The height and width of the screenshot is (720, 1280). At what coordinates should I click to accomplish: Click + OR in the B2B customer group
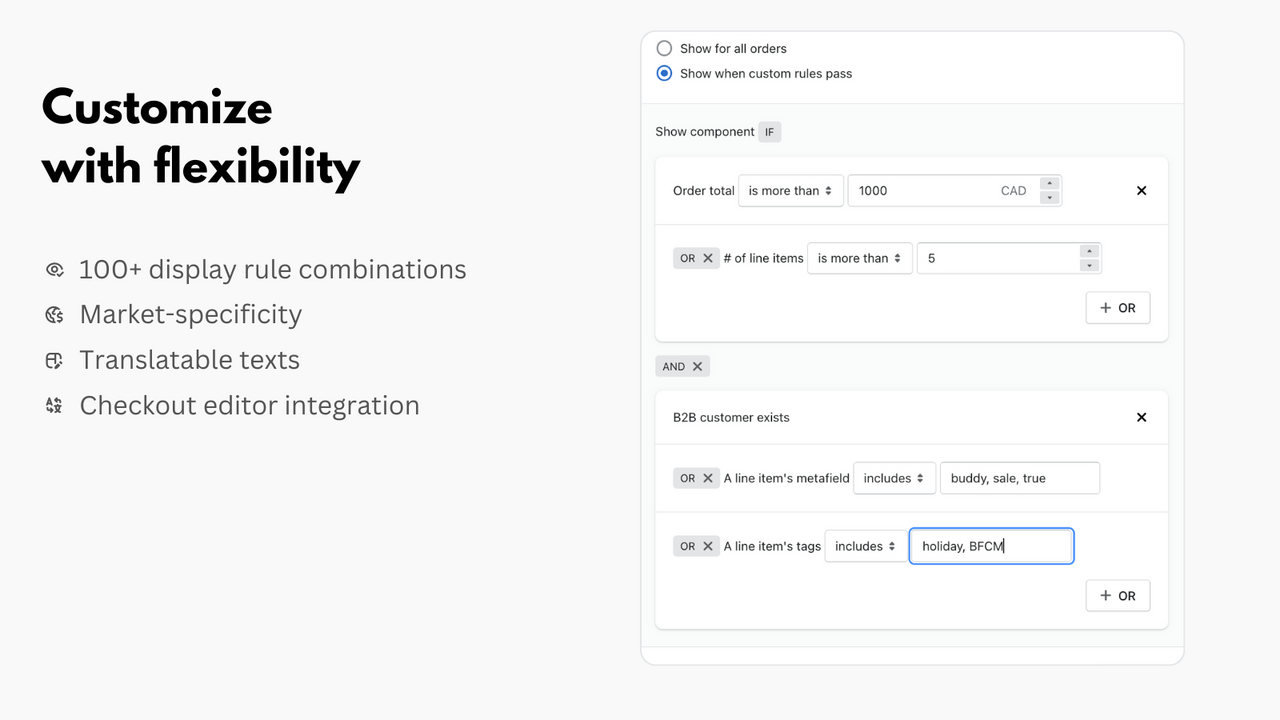click(x=1117, y=595)
